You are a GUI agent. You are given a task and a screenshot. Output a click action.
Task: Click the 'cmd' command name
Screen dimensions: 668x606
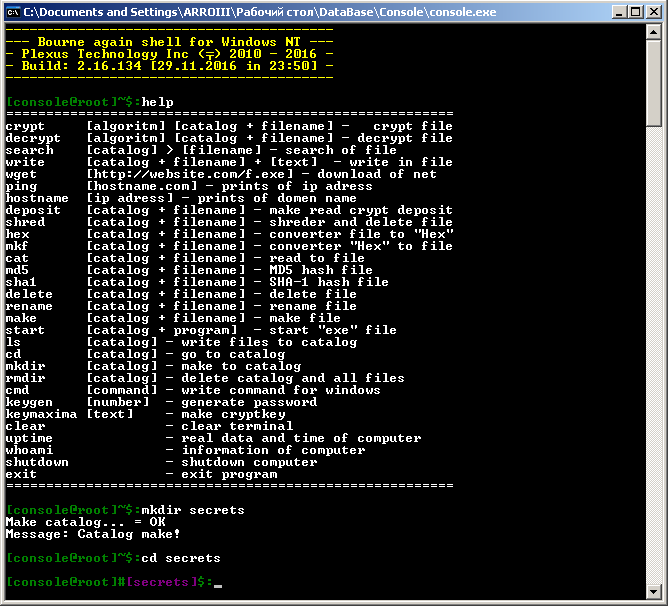pyautogui.click(x=17, y=390)
